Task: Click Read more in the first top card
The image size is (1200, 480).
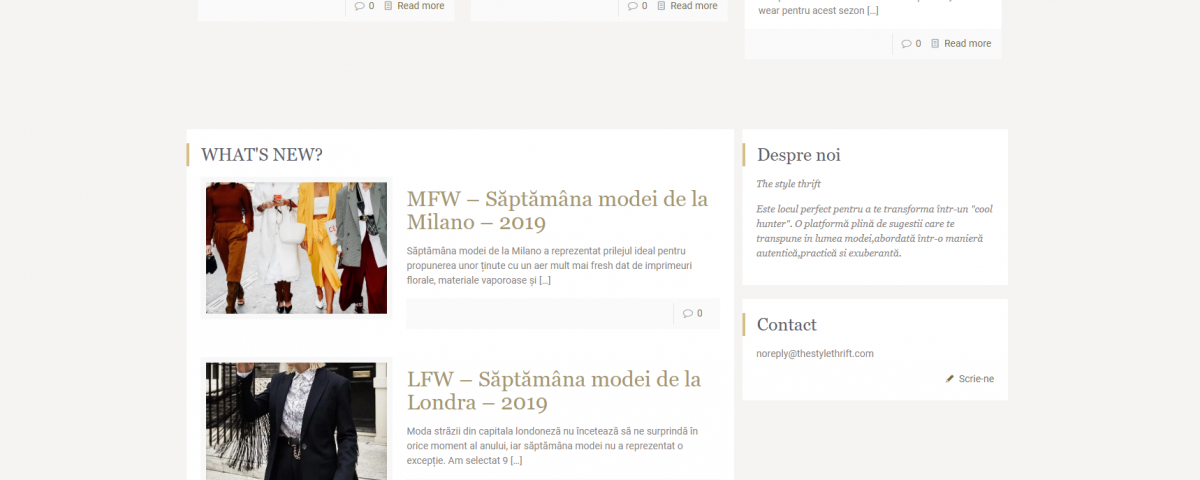Action: [x=421, y=6]
